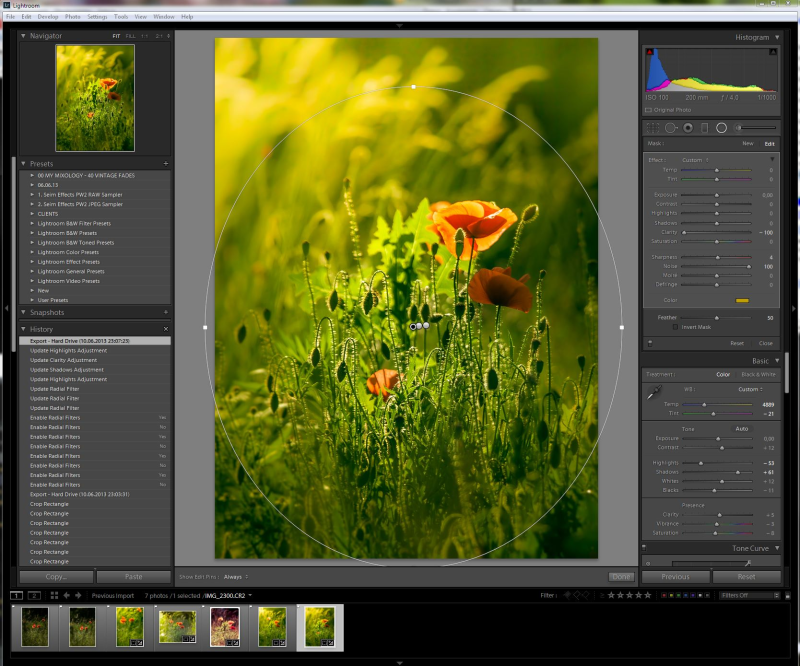
Task: Select the Spot Removal tool
Action: coord(671,128)
